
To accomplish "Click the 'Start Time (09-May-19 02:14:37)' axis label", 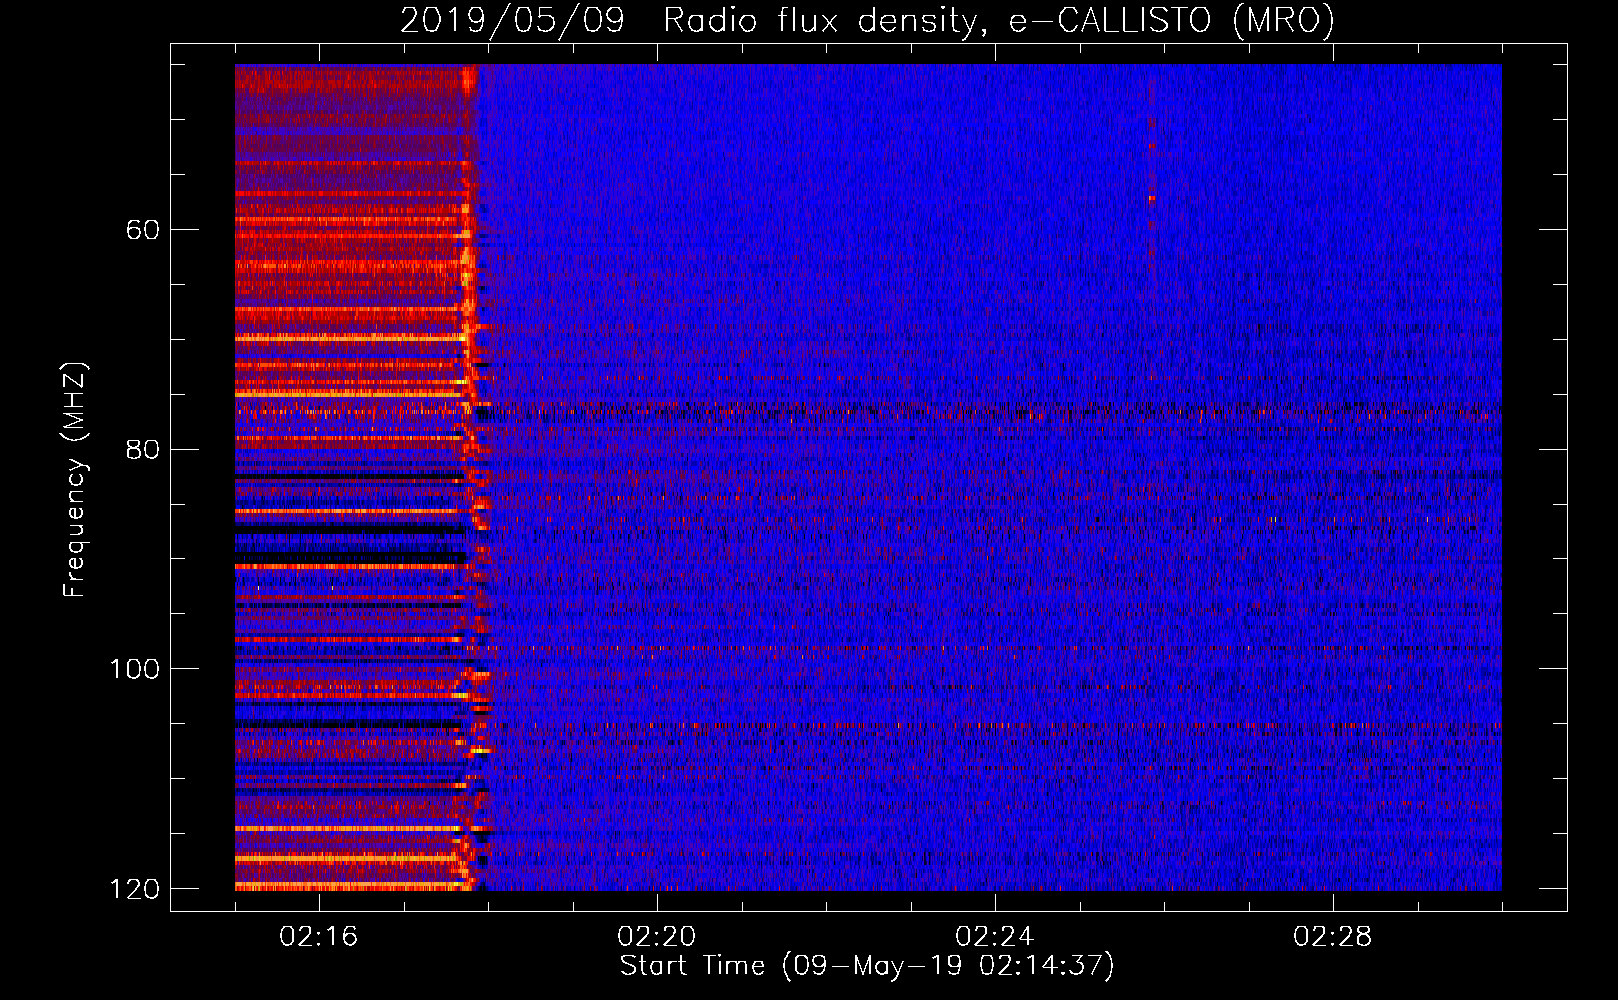I will (867, 966).
